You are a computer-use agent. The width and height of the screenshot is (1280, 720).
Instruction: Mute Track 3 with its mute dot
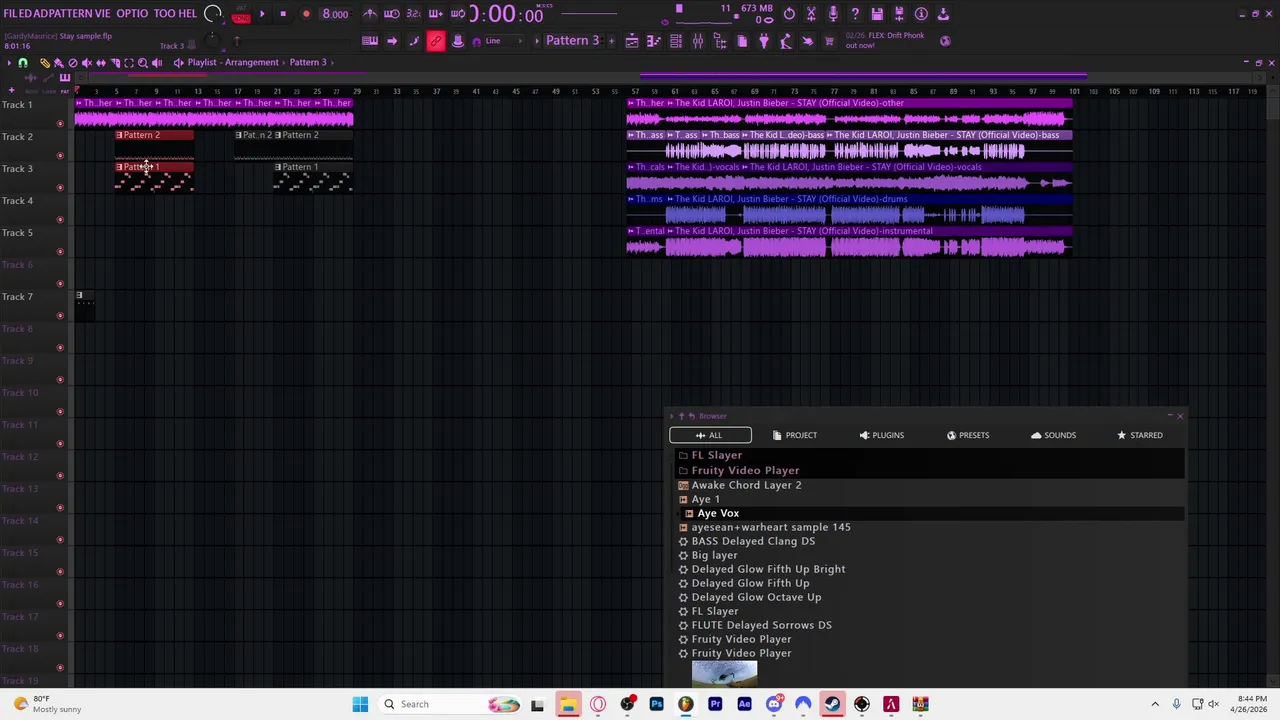point(60,187)
